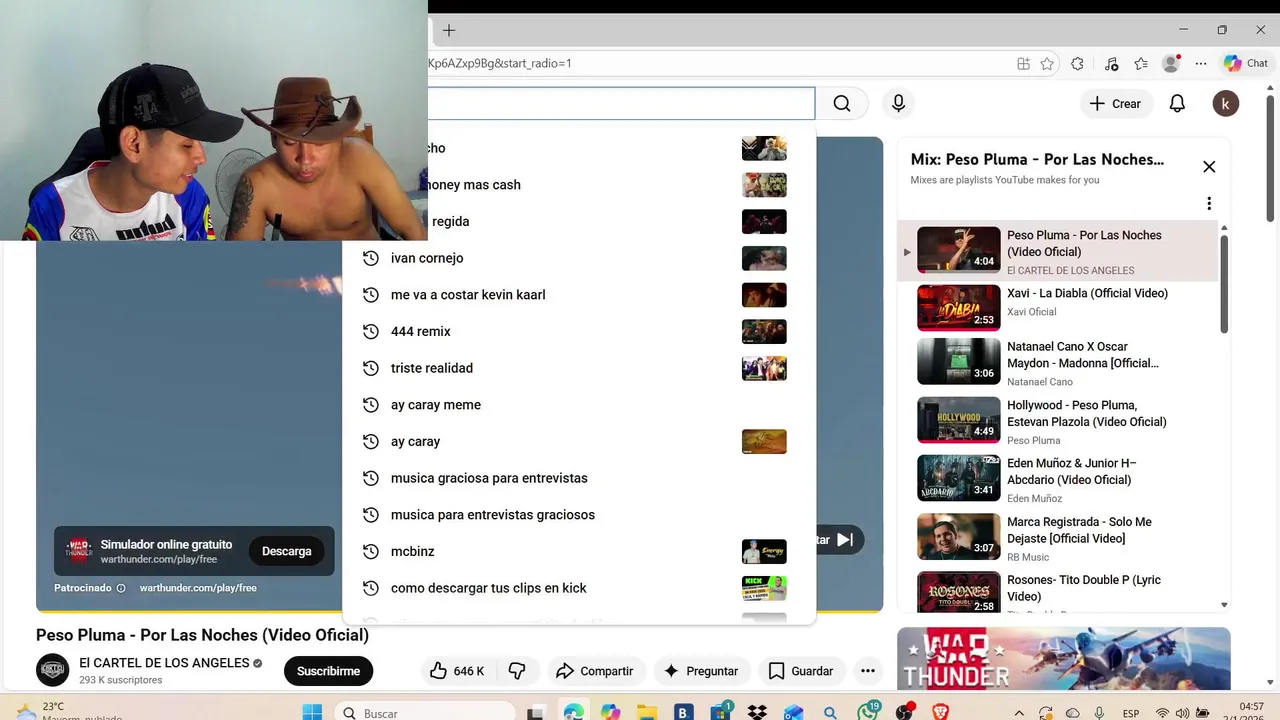Open Brave browser on taskbar
This screenshot has width=1280, height=720.
pyautogui.click(x=940, y=712)
